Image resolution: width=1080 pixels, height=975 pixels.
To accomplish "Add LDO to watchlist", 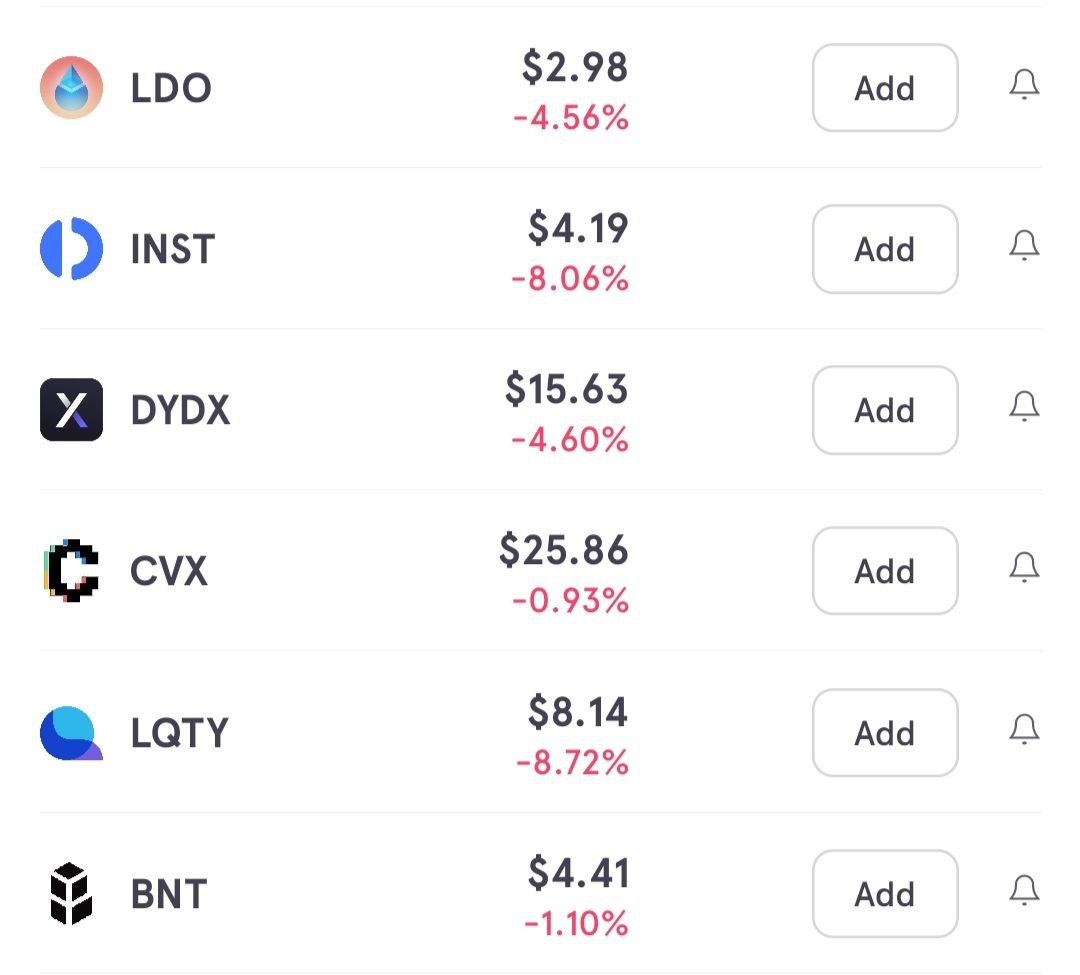I will coord(885,88).
